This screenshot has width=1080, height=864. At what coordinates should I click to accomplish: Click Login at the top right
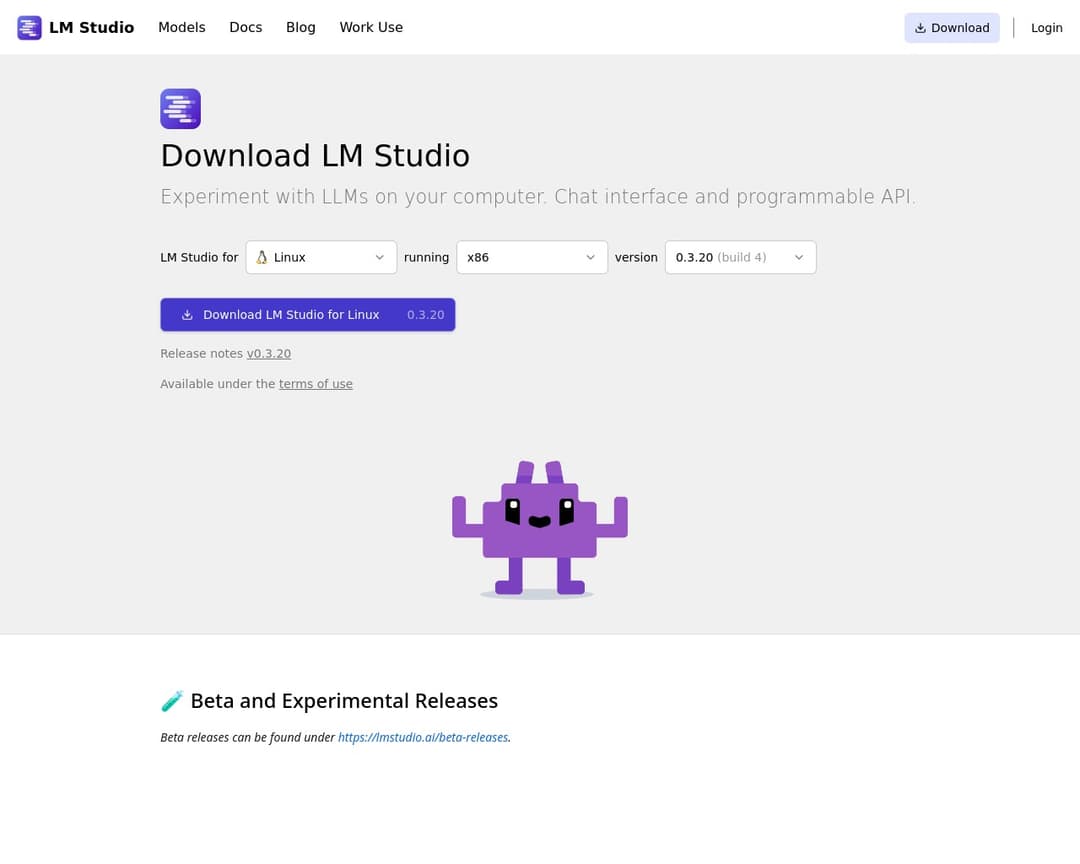[1046, 27]
